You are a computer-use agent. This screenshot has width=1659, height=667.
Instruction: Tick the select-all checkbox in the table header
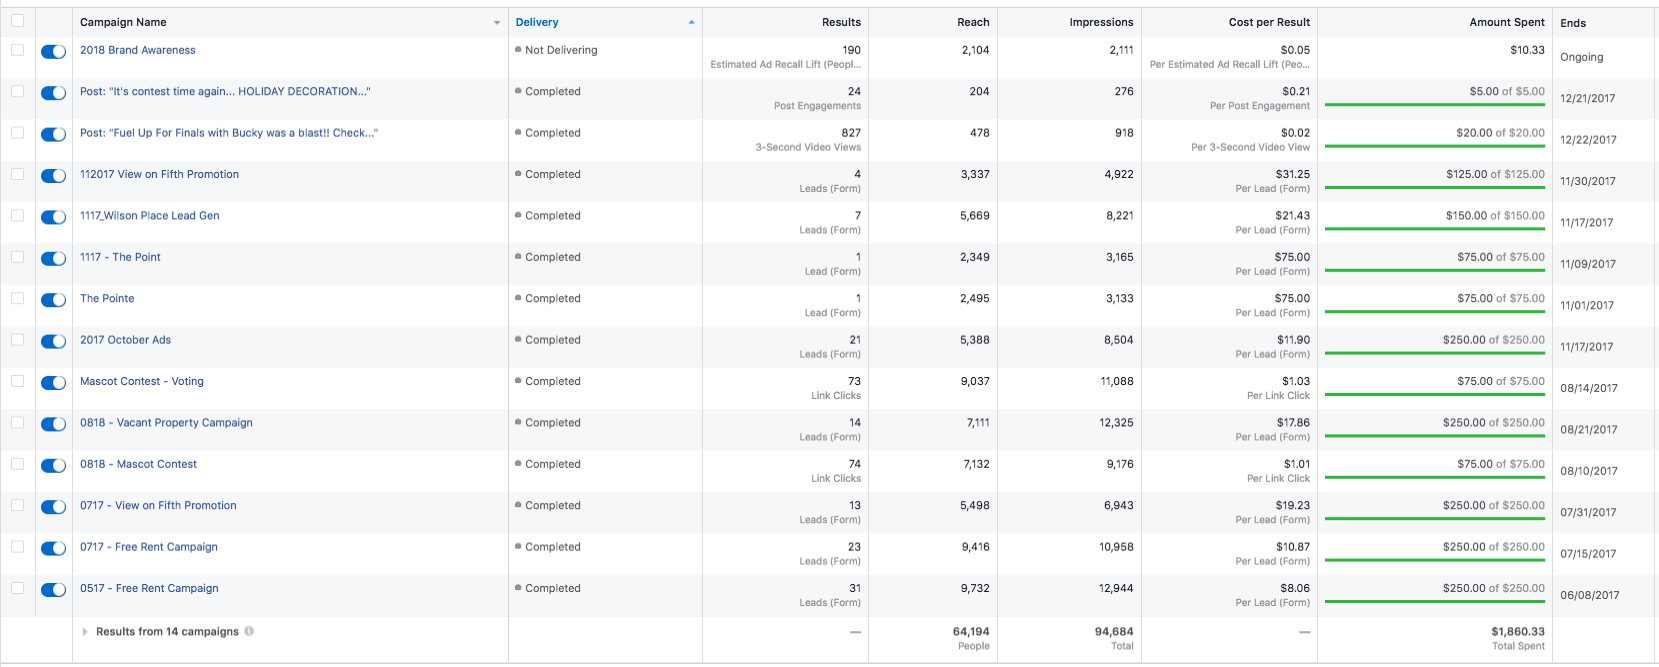point(18,21)
